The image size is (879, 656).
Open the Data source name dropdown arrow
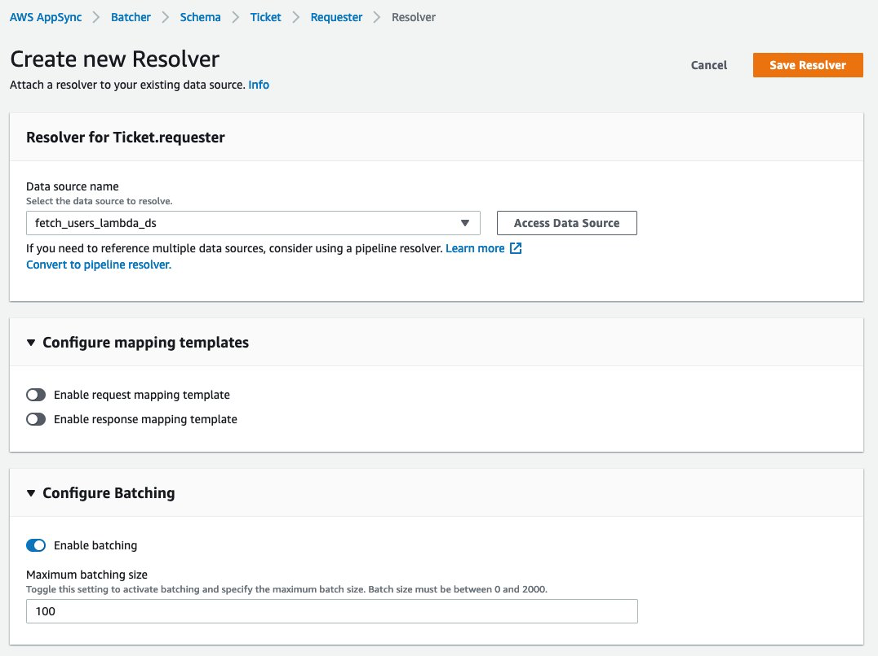click(463, 222)
